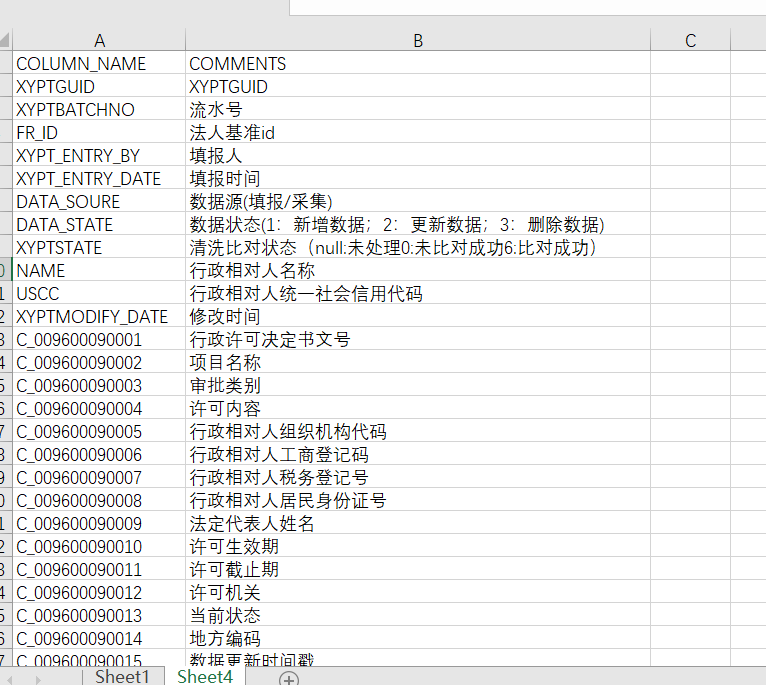Click cell DATA_STATE
766x685 pixels.
[99, 224]
